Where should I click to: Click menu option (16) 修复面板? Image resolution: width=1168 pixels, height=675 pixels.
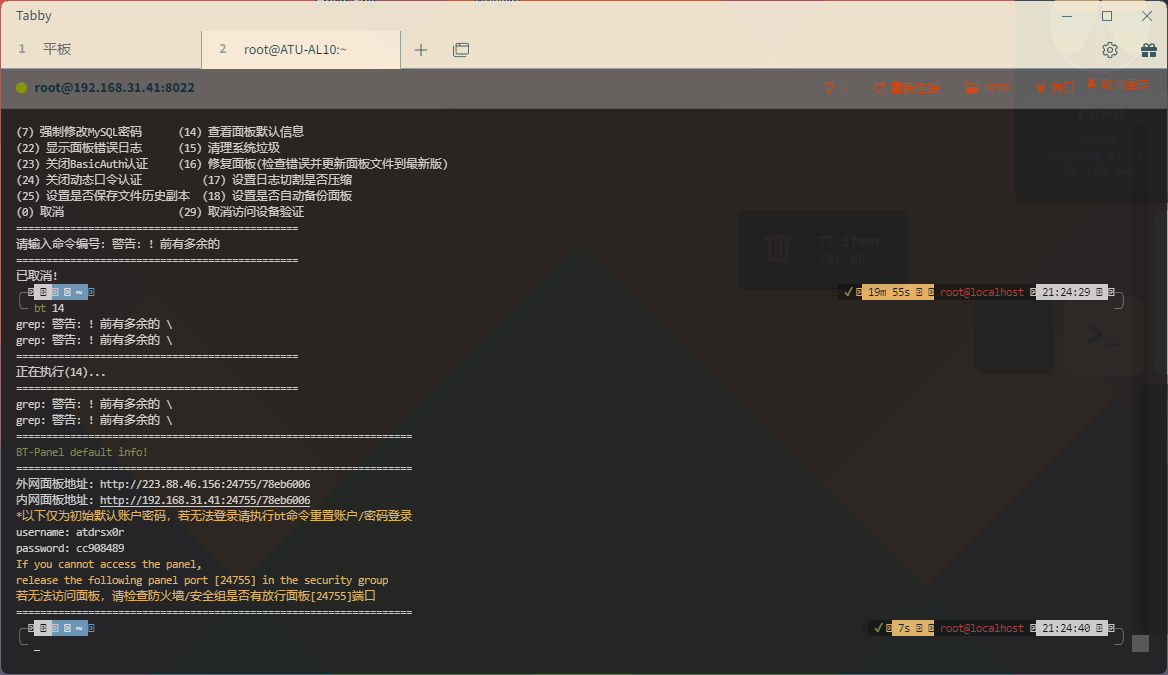pyautogui.click(x=313, y=164)
